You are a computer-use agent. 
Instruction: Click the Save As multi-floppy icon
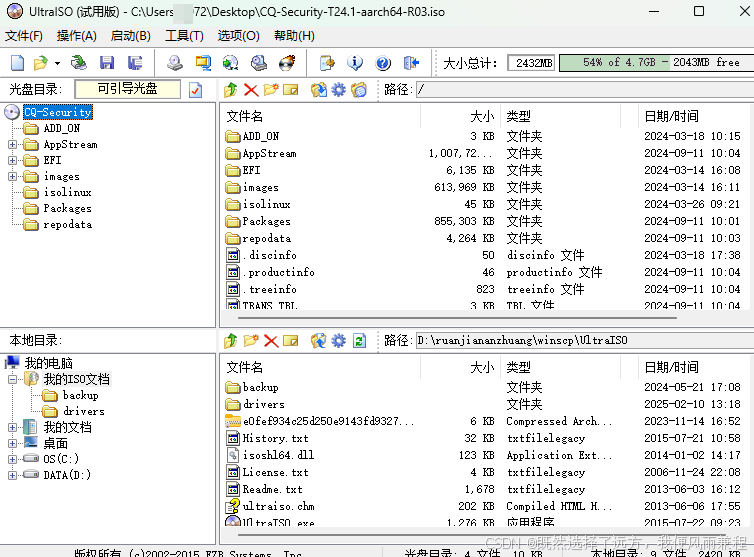click(x=135, y=63)
